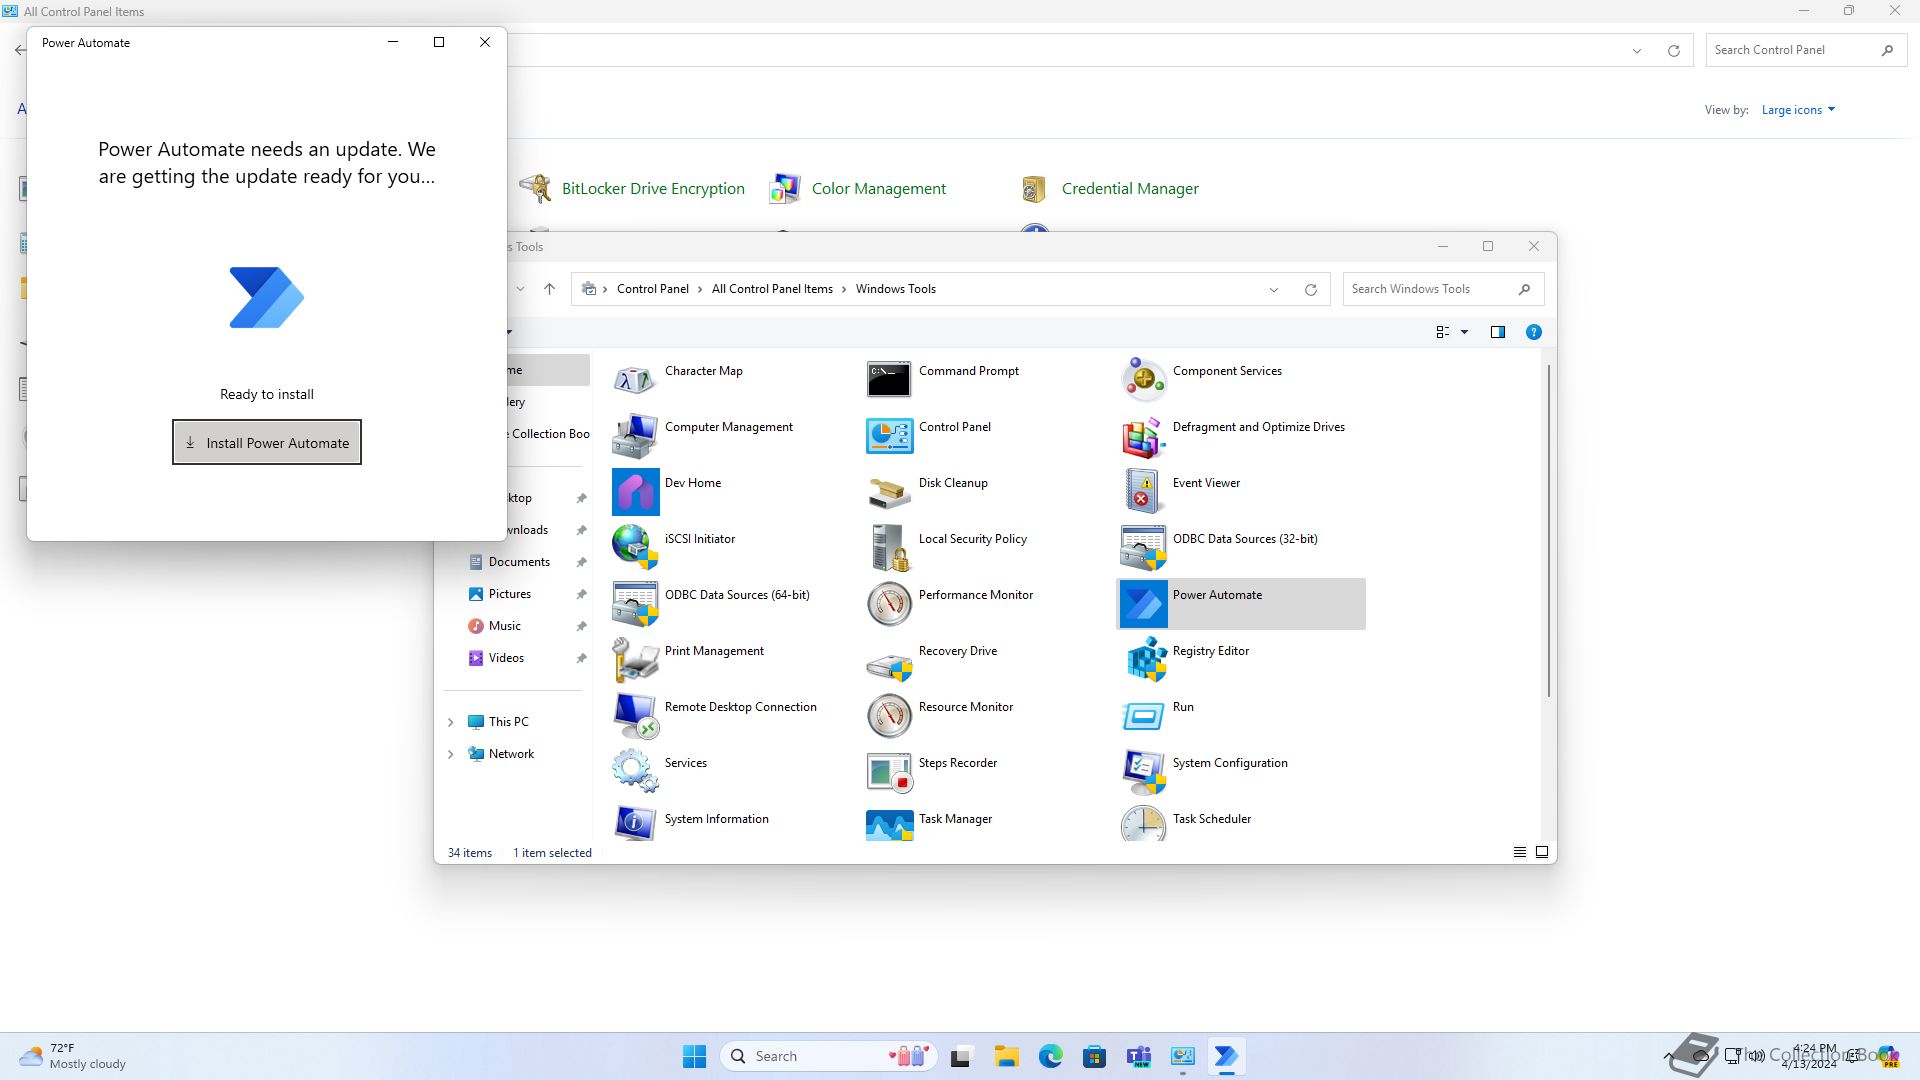This screenshot has height=1080, width=1920.
Task: Click All Control Panel Items breadcrumb
Action: coord(772,289)
